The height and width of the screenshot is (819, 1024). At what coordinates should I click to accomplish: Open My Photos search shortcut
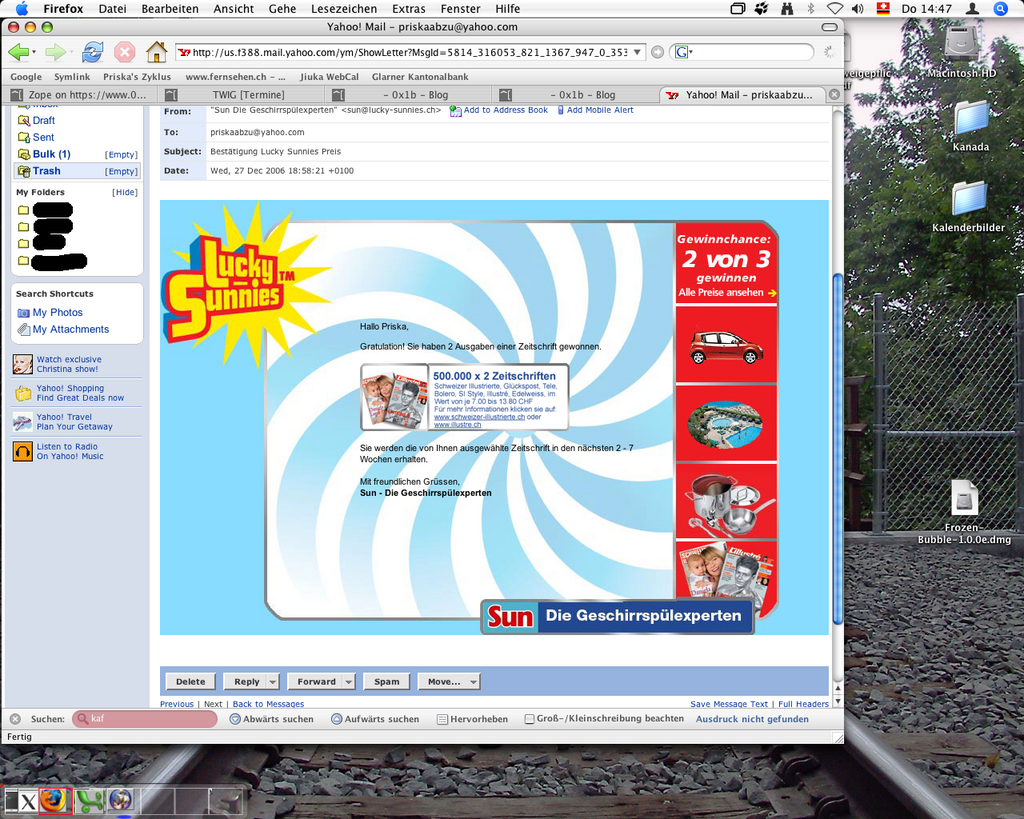[x=57, y=312]
